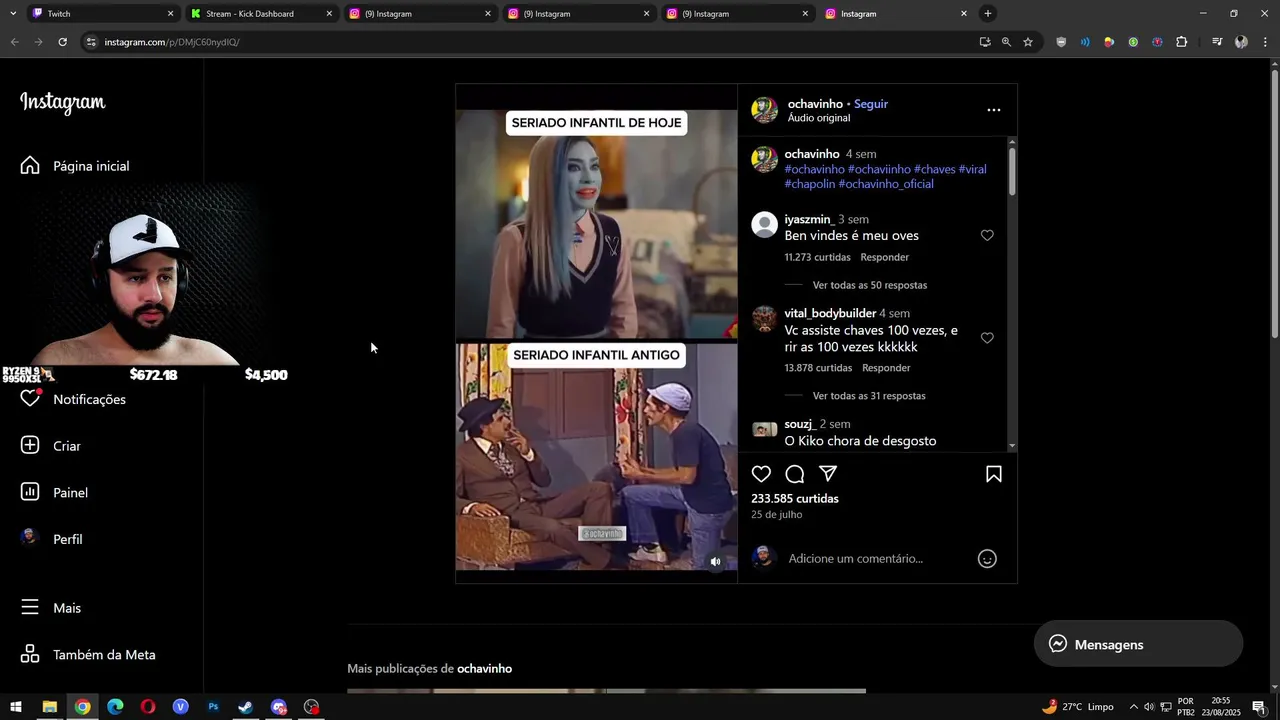Open iyaszmin_ profile from comment
1280x720 pixels.
(809, 219)
